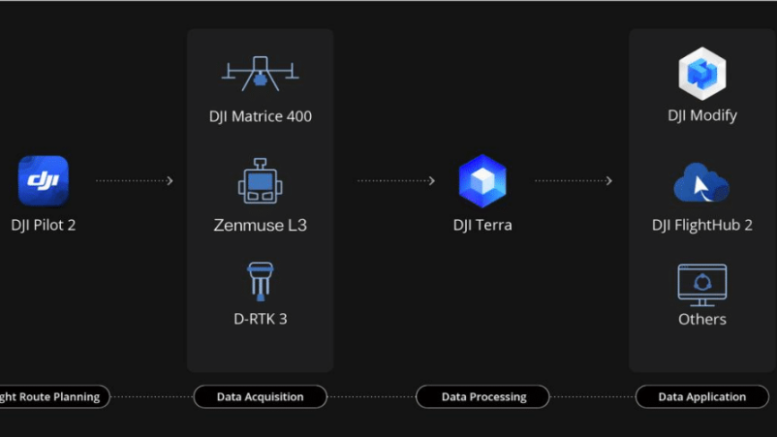Open the DJI FlightHub 2 text label

702,225
